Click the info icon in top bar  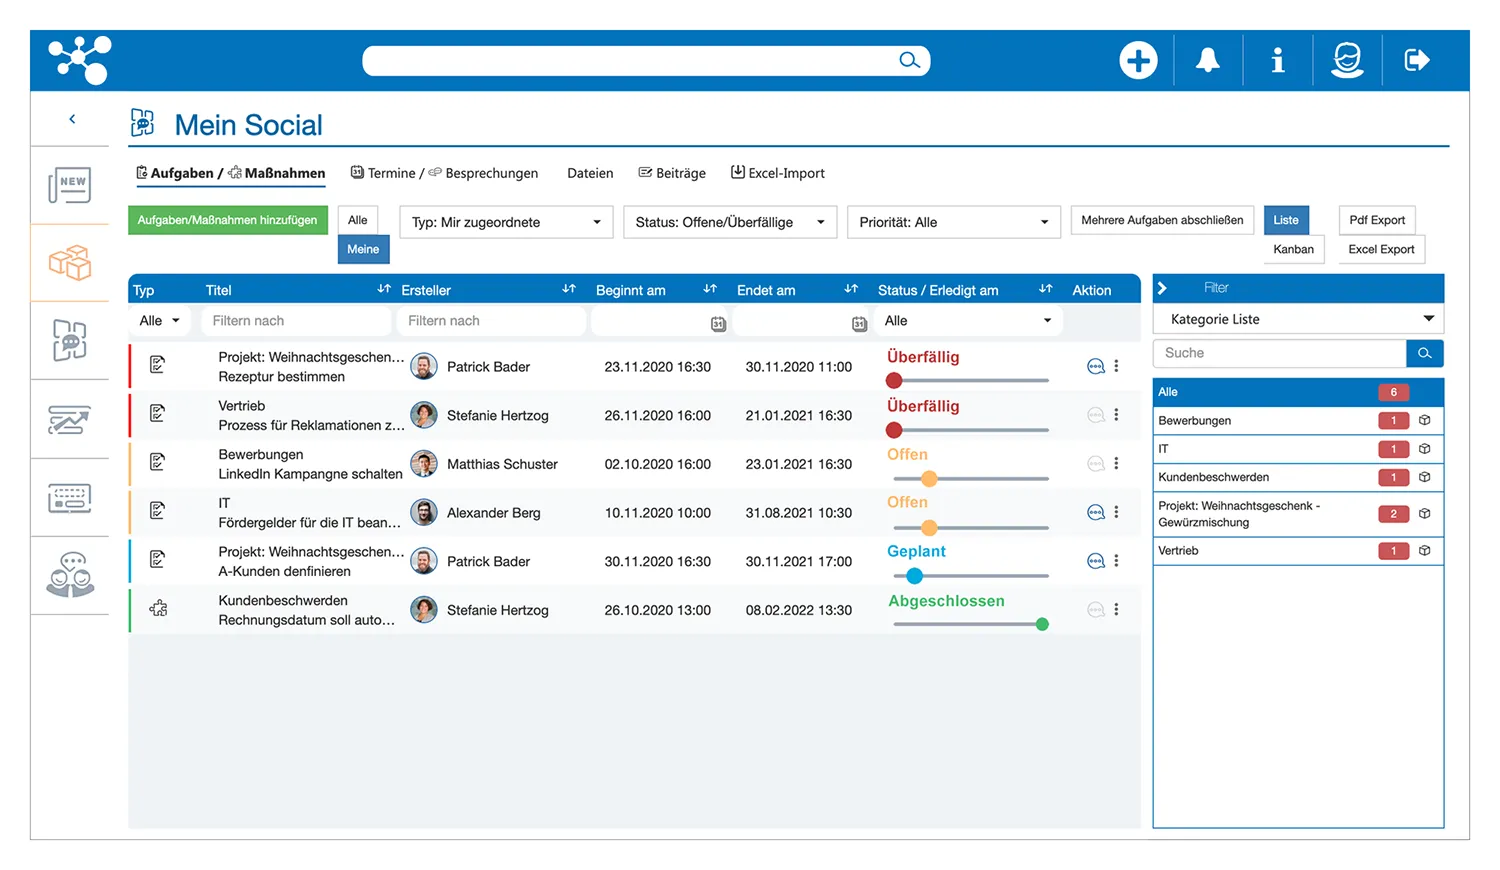(1277, 61)
